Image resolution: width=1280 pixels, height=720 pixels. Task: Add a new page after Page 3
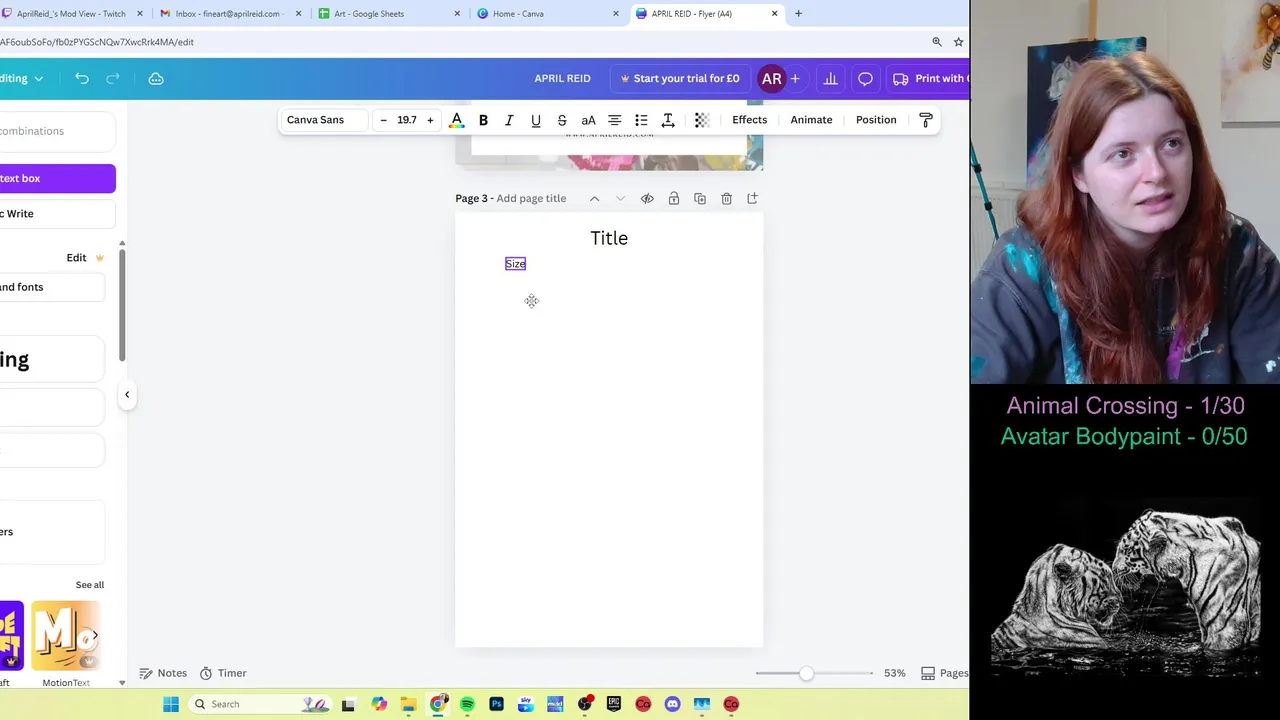coord(752,198)
